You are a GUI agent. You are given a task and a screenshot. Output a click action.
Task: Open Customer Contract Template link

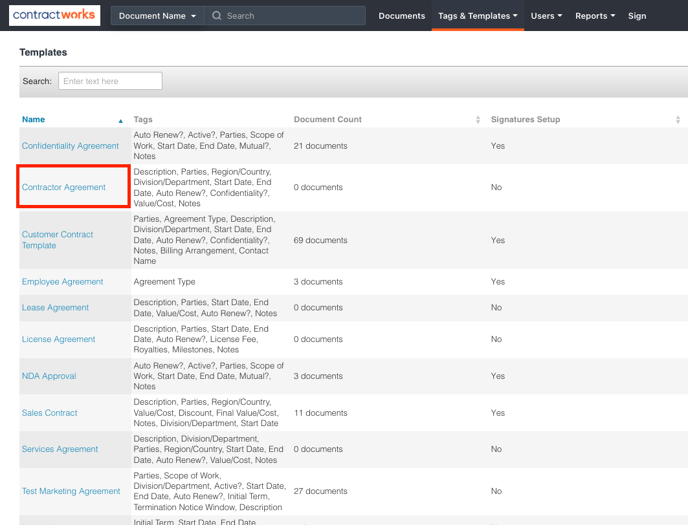[x=57, y=240]
